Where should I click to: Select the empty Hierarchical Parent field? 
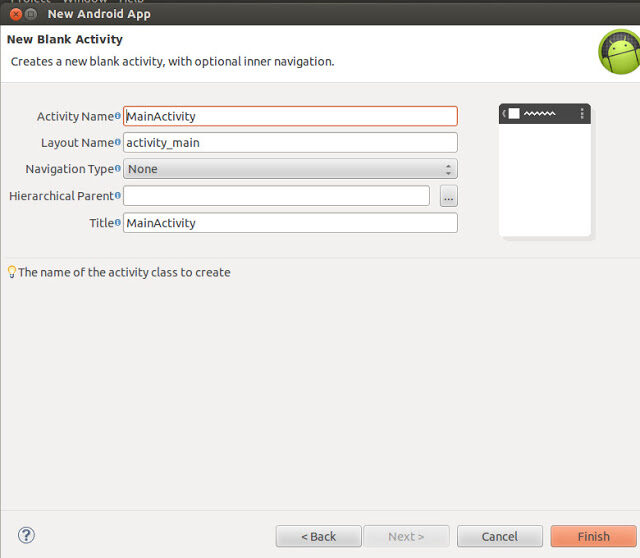coord(276,196)
